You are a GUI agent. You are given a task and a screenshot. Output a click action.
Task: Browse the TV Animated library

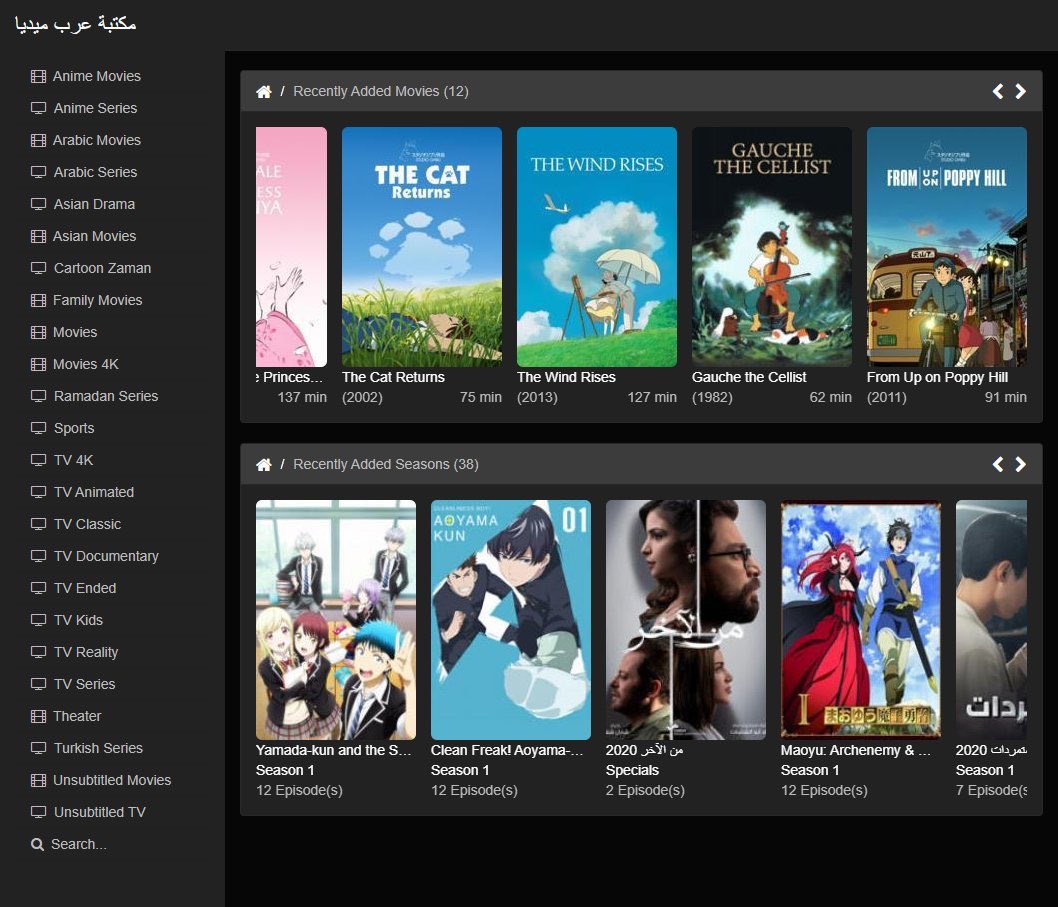(x=94, y=492)
